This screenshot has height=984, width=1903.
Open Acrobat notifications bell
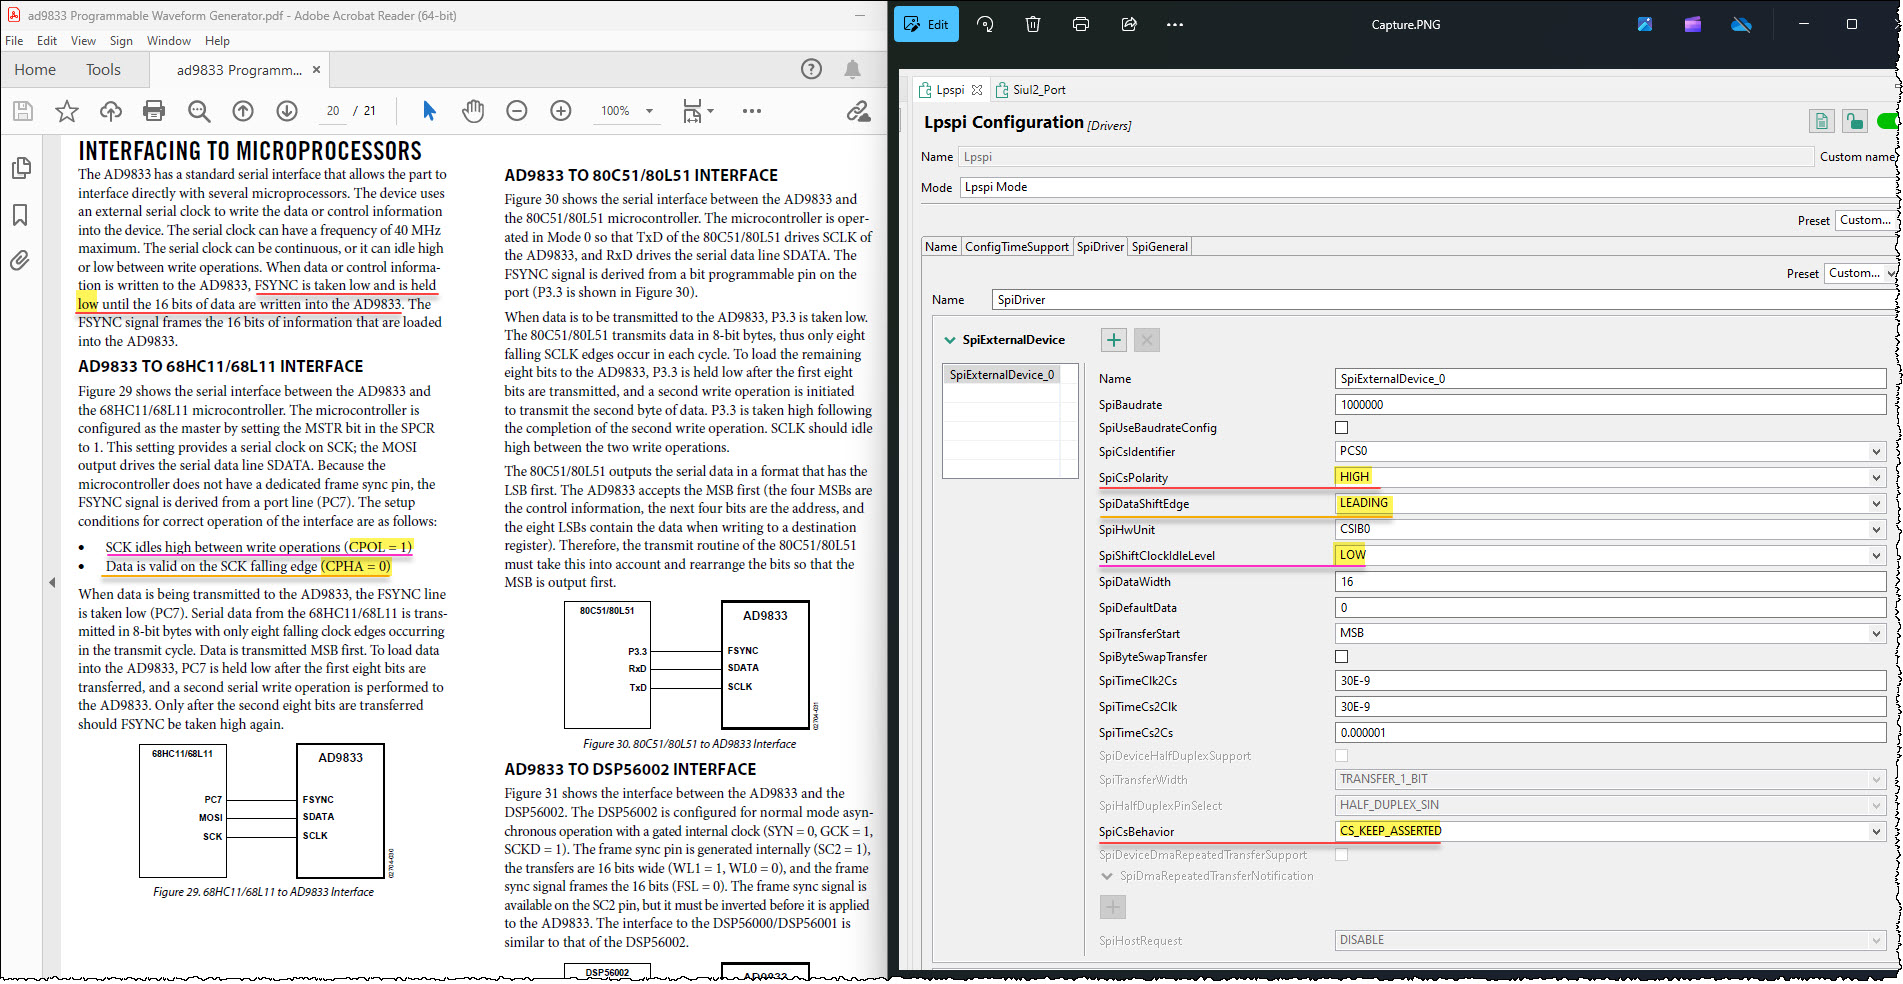tap(852, 69)
